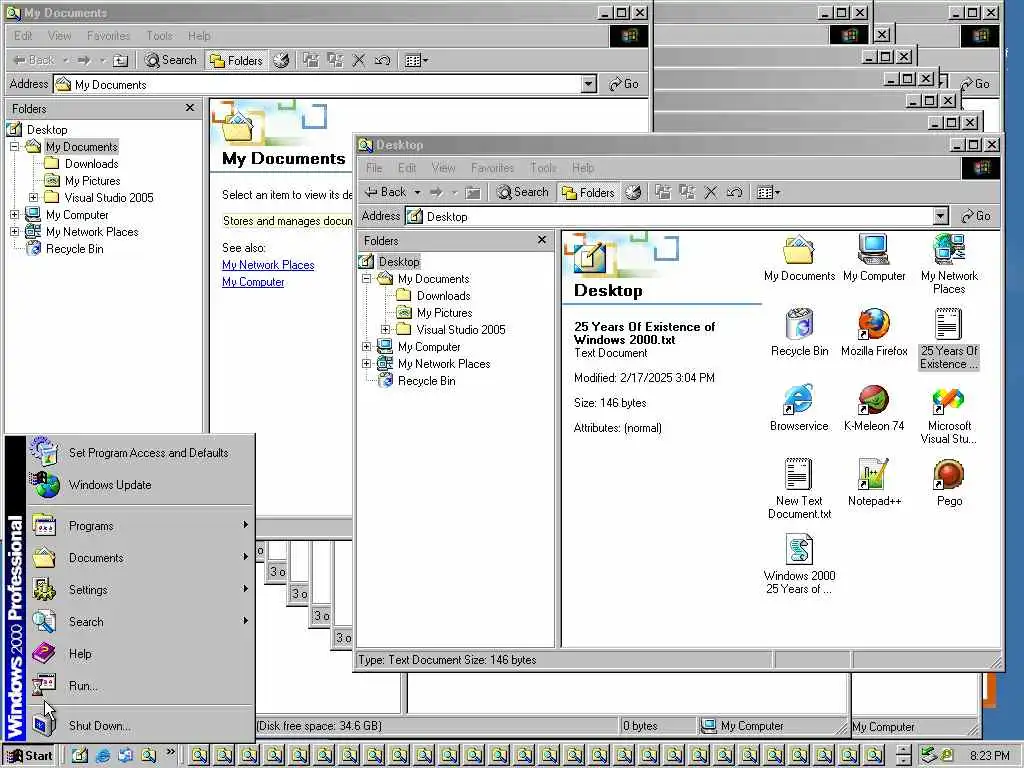Image resolution: width=1024 pixels, height=768 pixels.
Task: Open View menu in Desktop window
Action: [443, 168]
